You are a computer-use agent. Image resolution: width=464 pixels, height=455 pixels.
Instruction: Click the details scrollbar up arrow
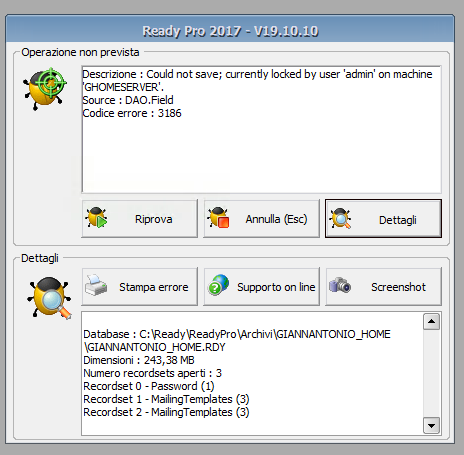click(431, 322)
